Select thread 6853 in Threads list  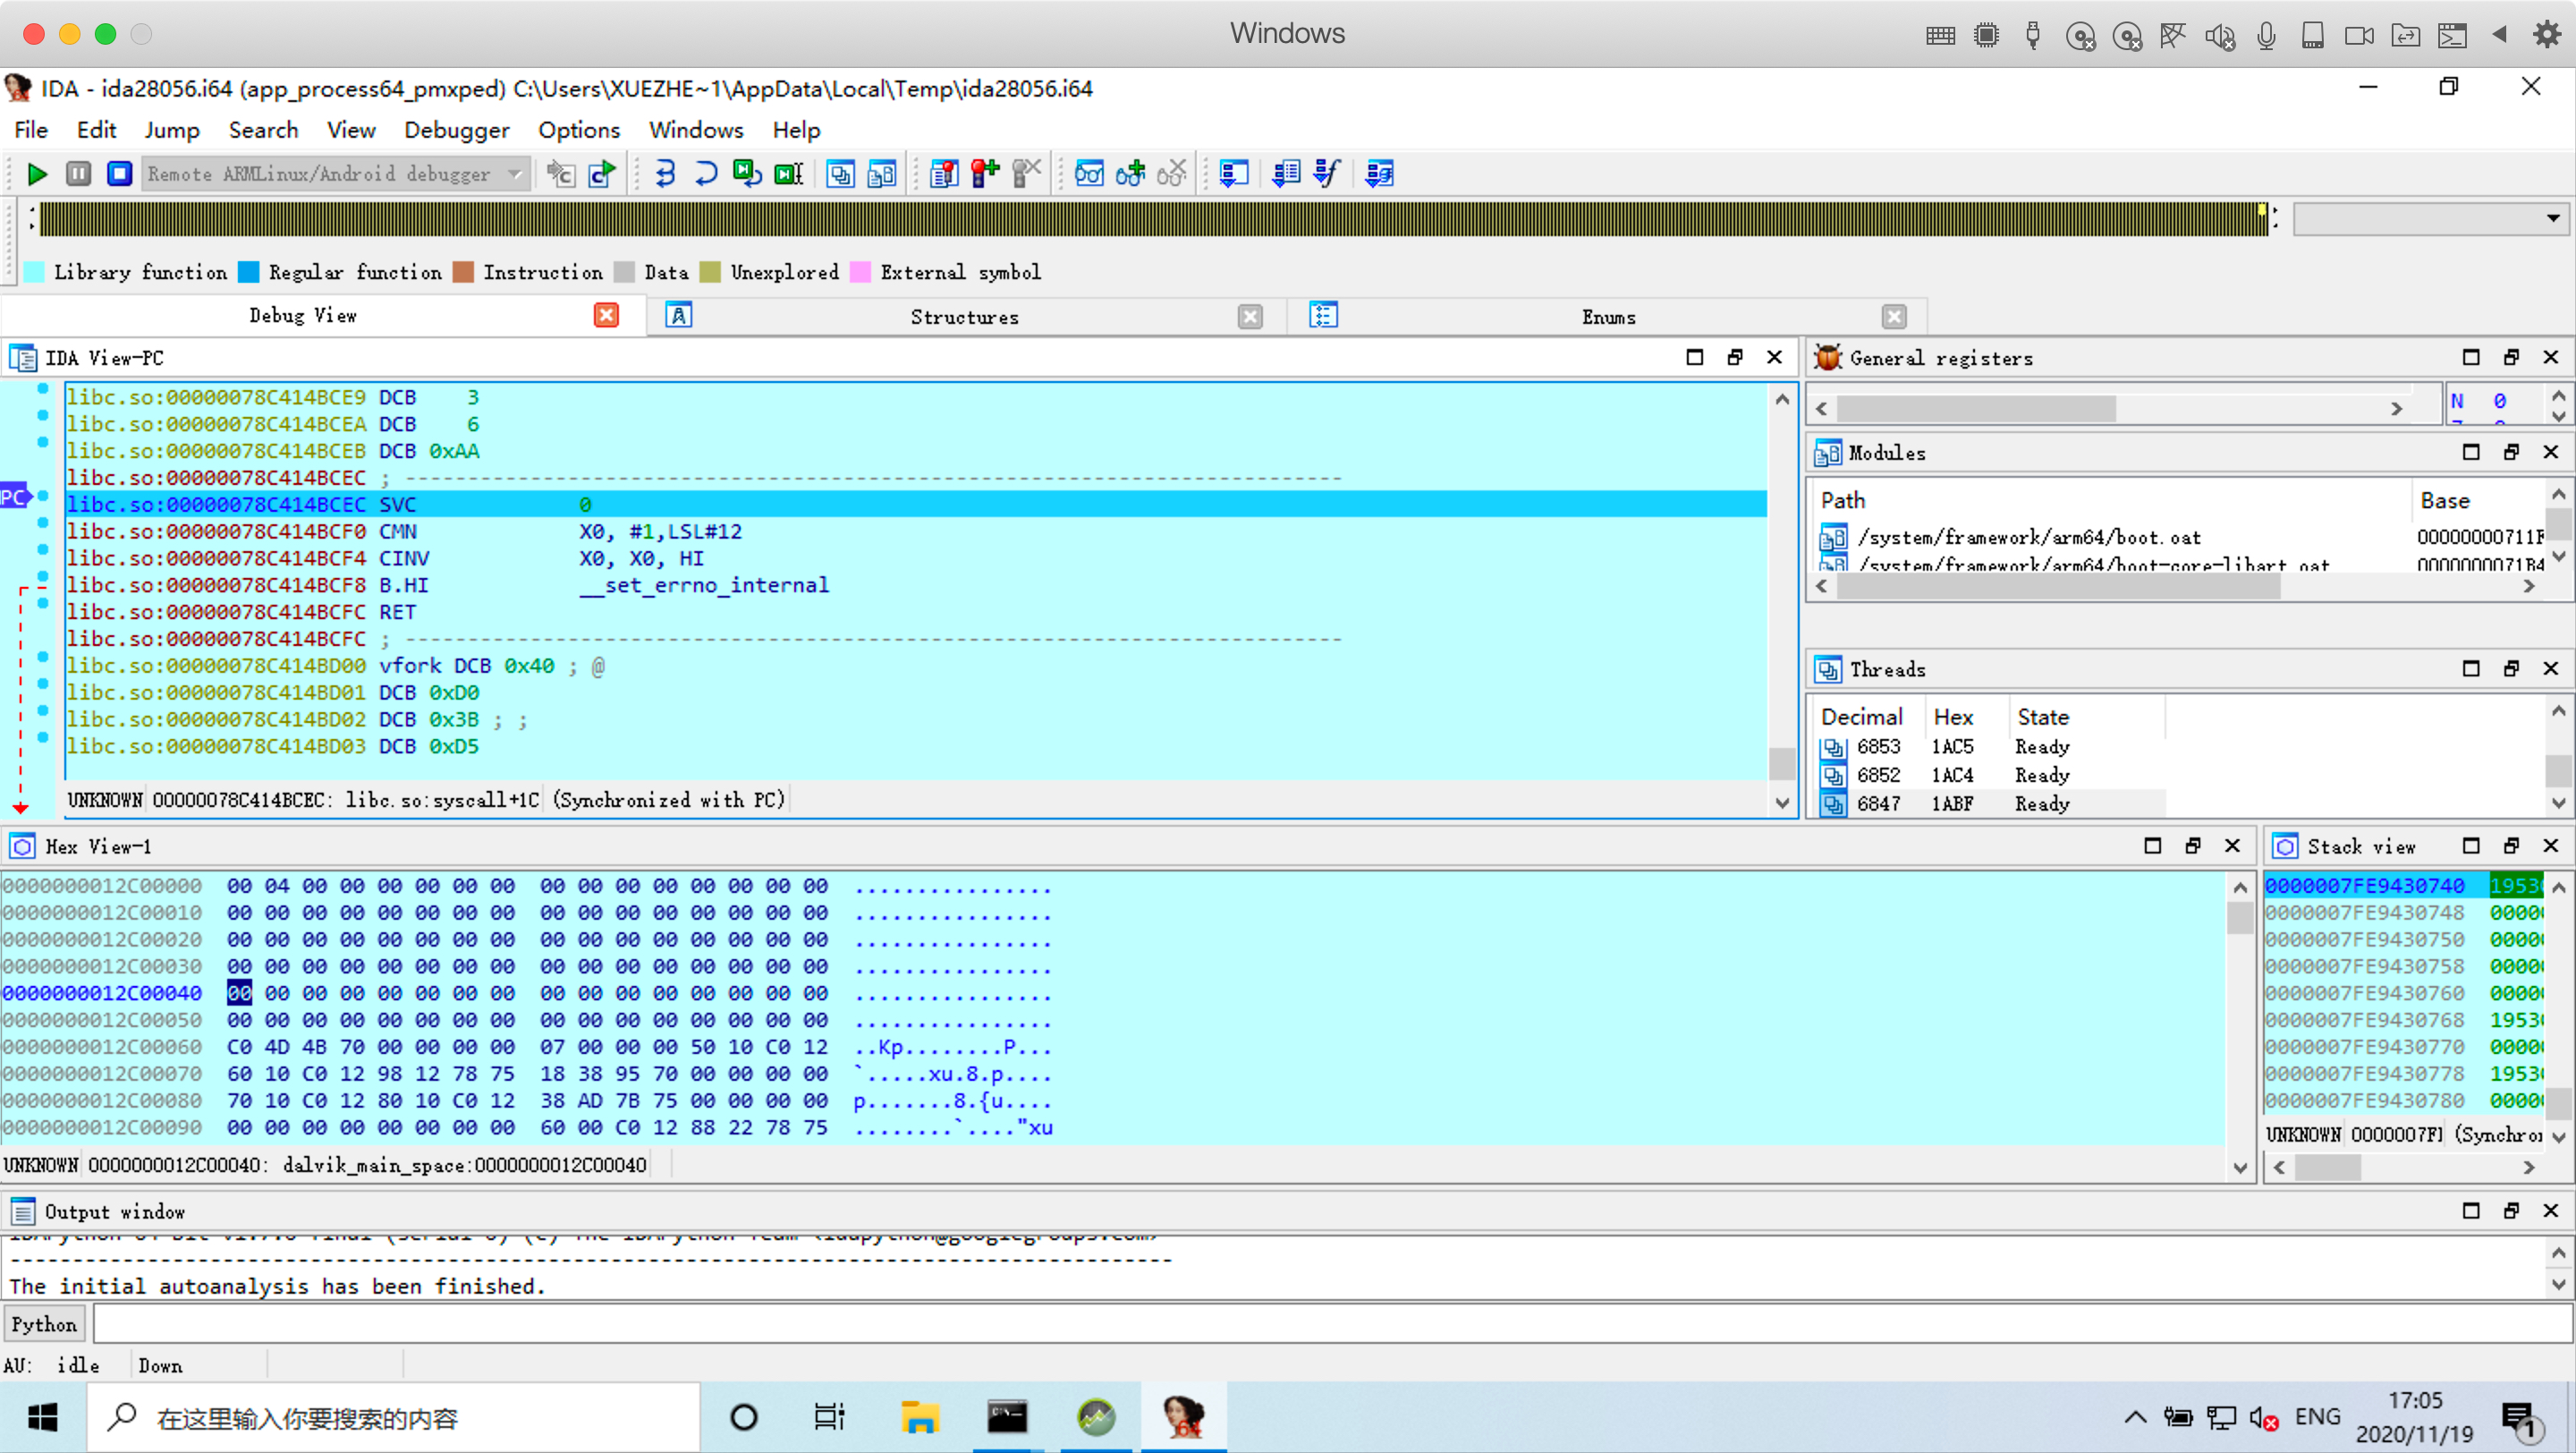pyautogui.click(x=1877, y=747)
